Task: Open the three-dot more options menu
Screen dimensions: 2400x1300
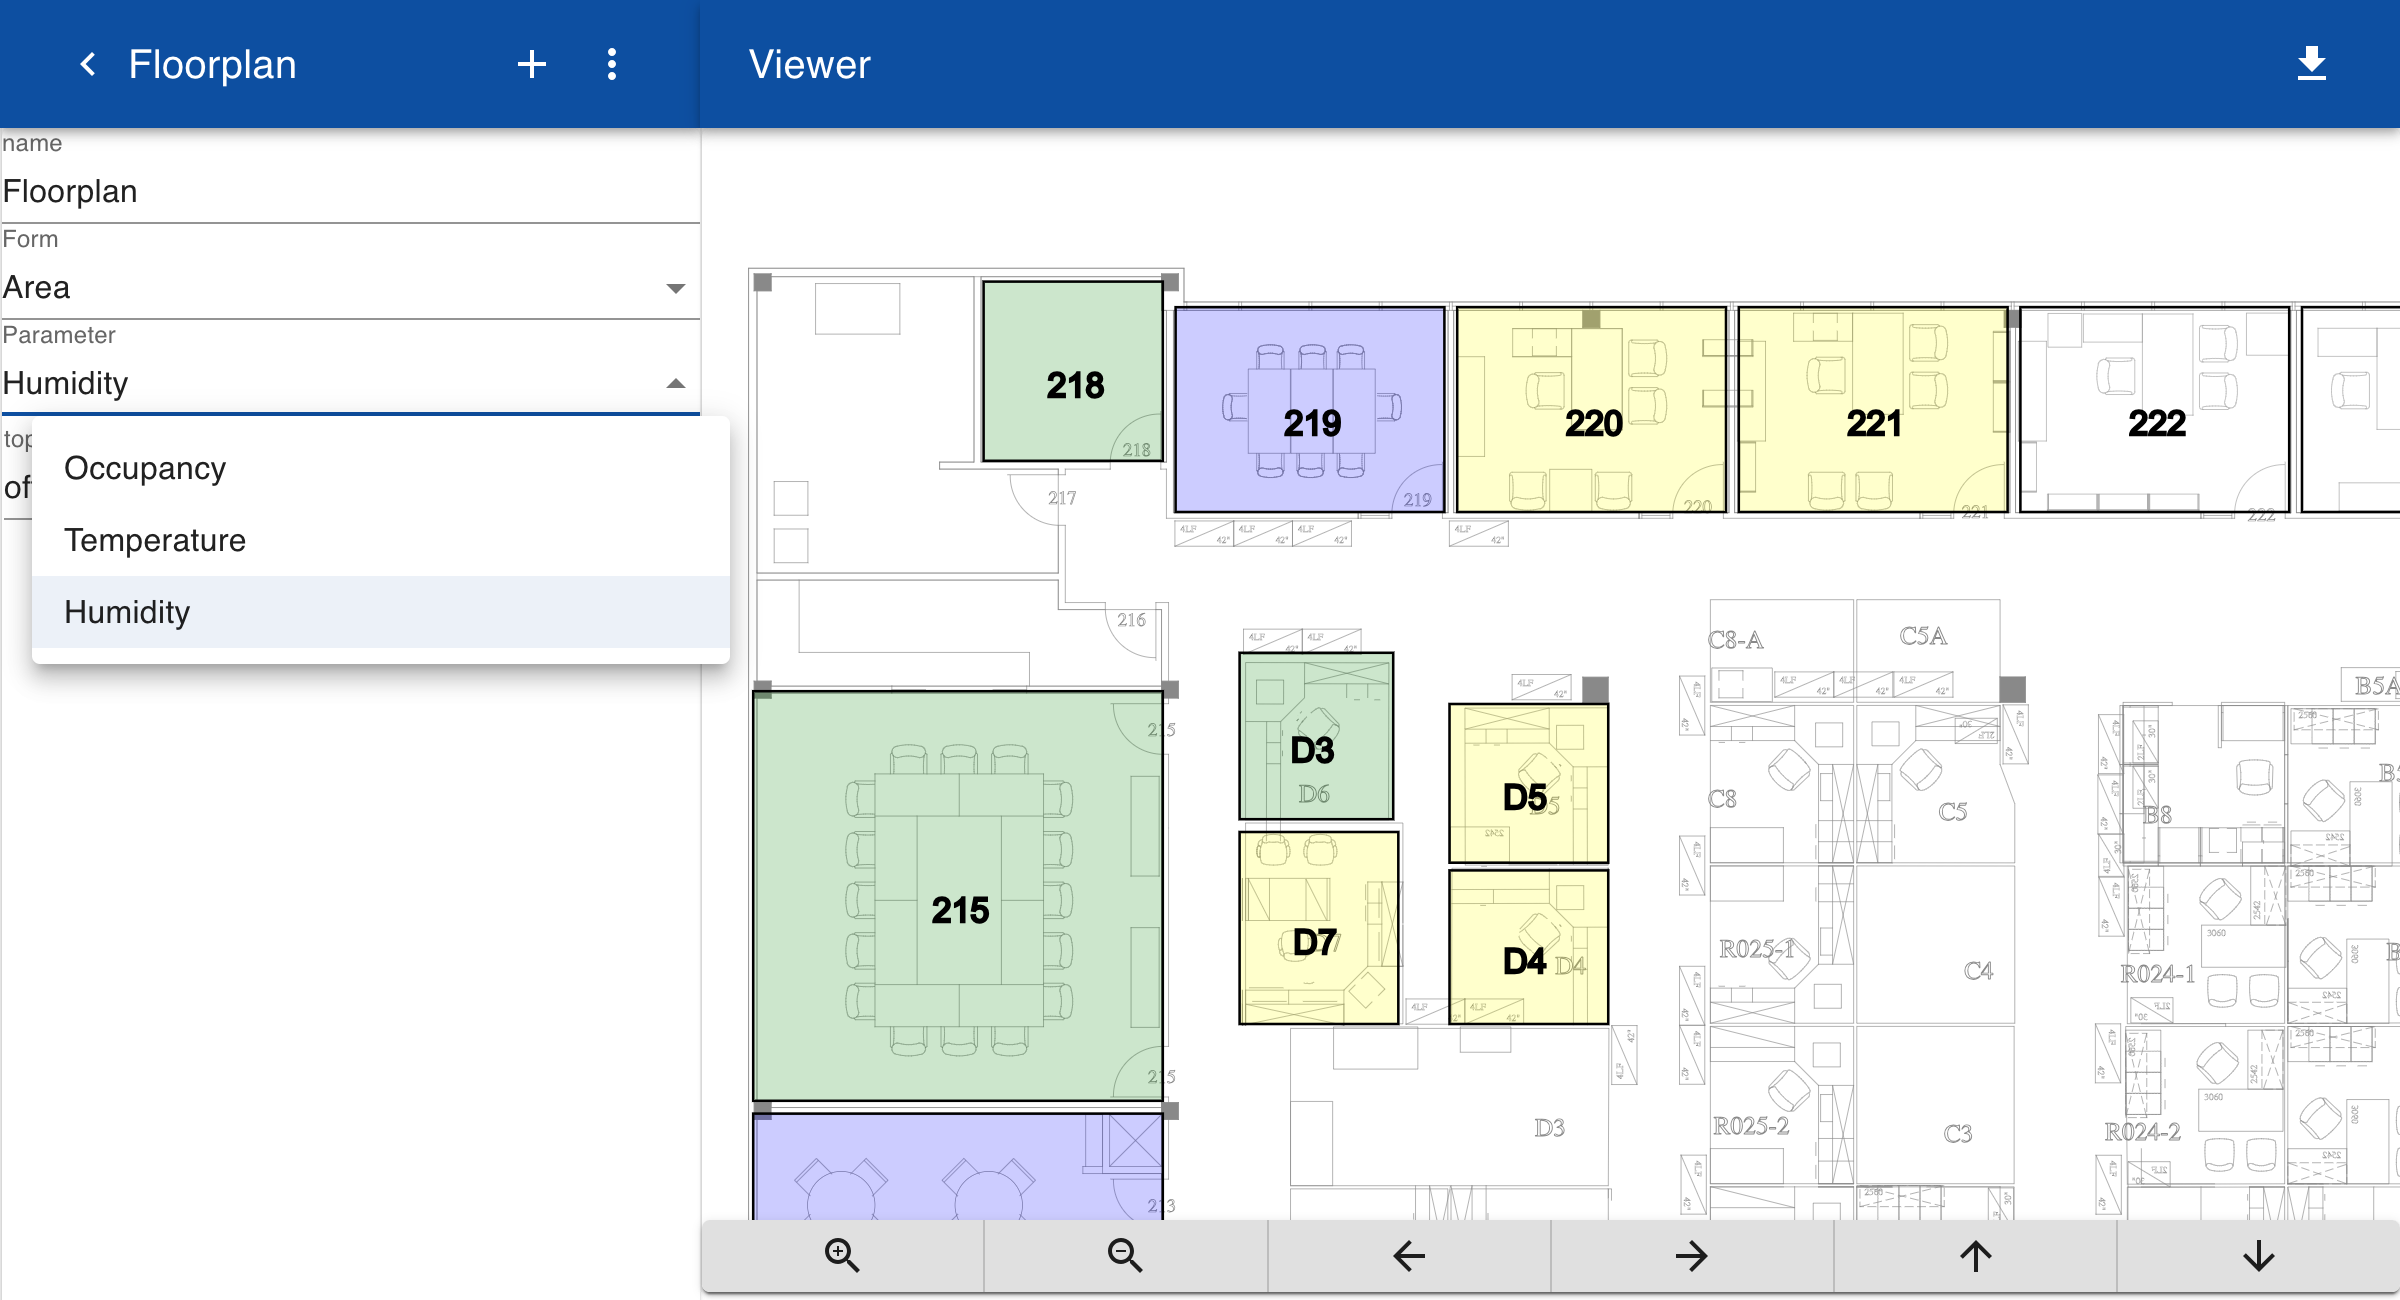Action: (612, 65)
